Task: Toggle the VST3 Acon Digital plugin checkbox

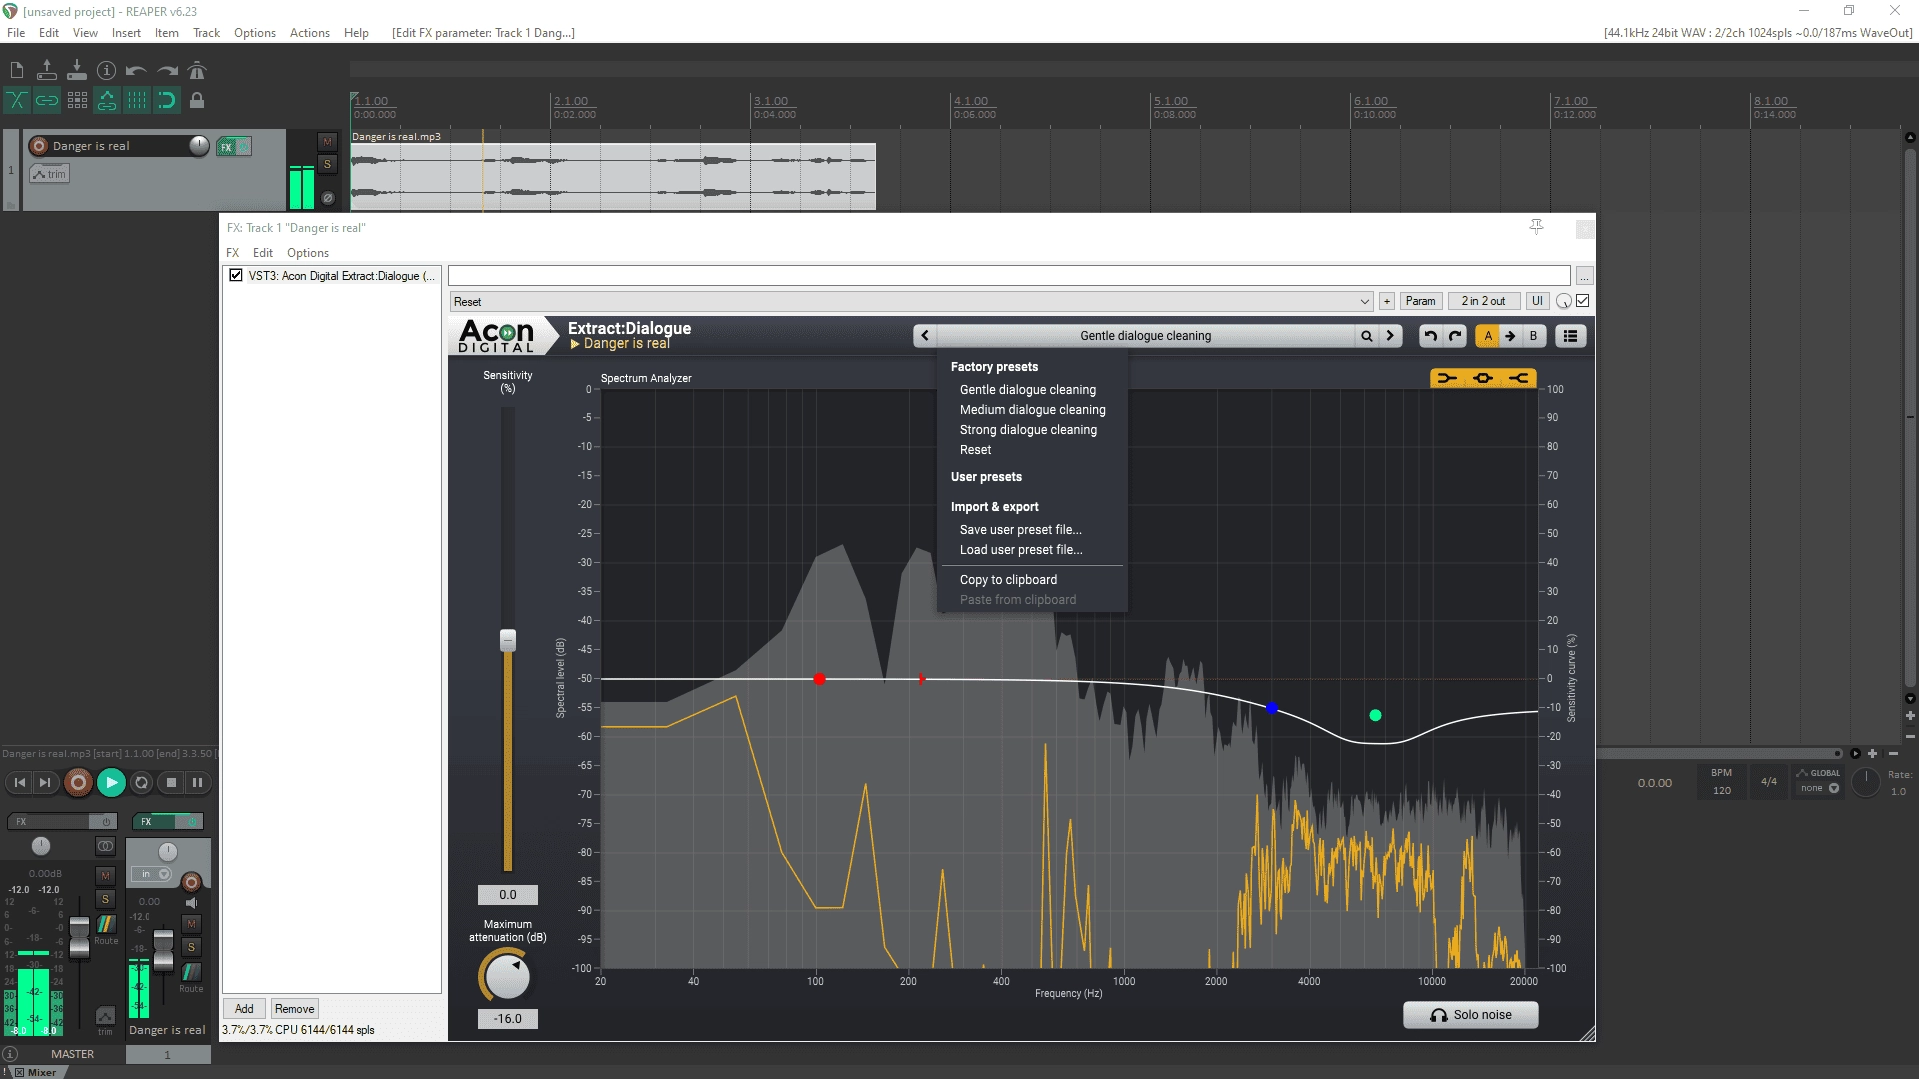Action: [236, 275]
